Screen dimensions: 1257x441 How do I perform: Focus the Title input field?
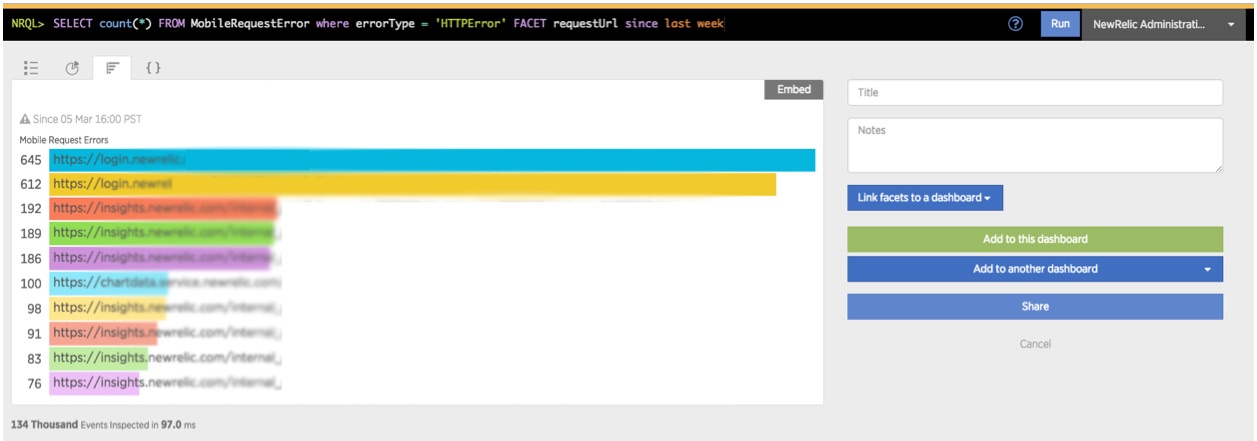(x=1035, y=92)
